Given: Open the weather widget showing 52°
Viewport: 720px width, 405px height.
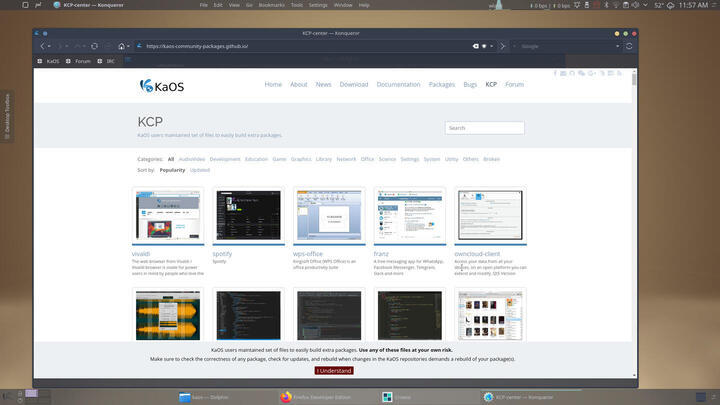Looking at the screenshot, I should (x=664, y=5).
